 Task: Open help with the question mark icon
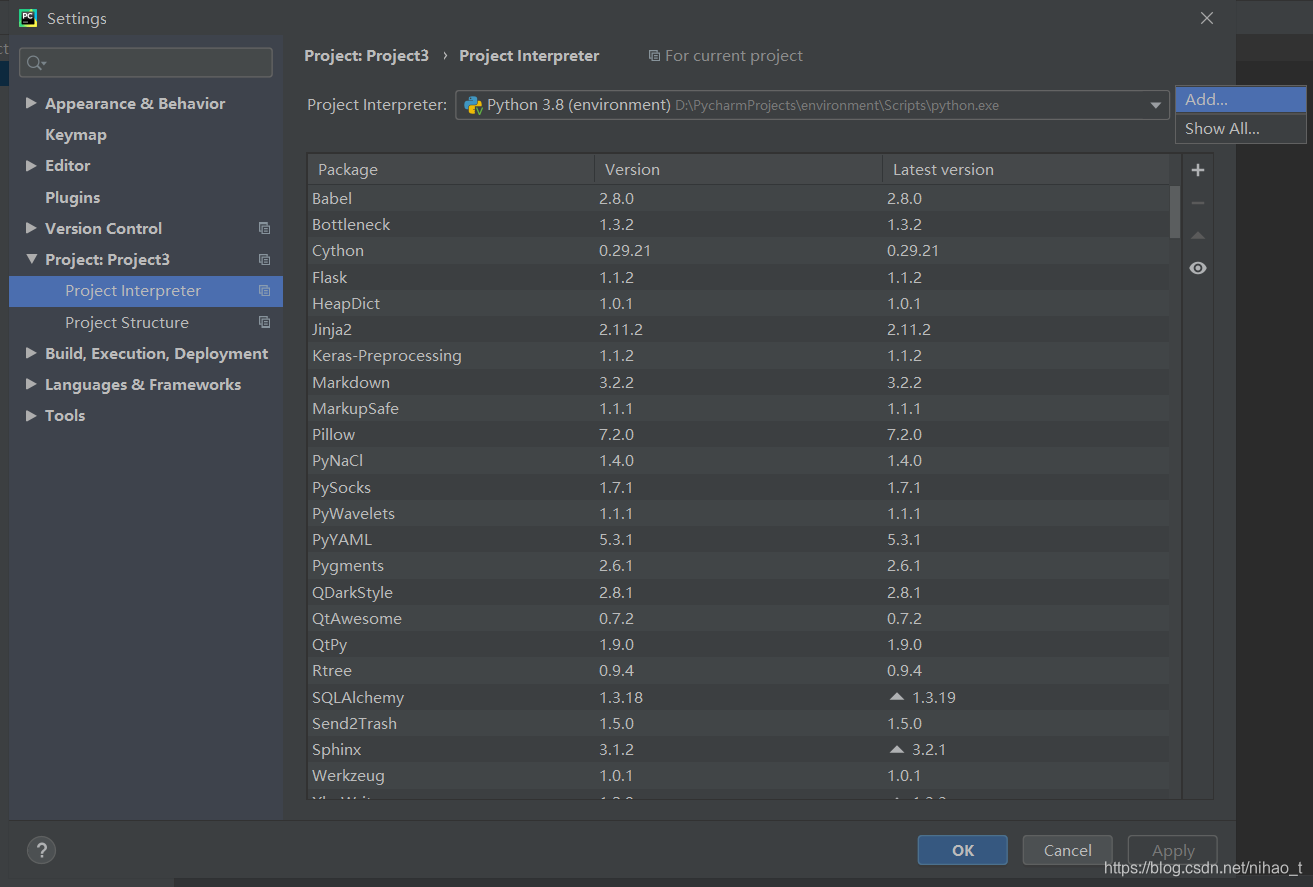point(41,850)
